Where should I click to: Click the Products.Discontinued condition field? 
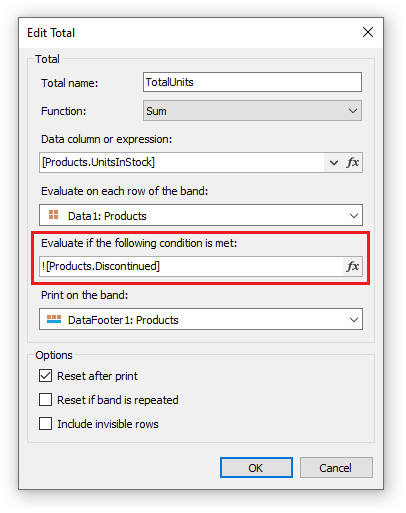pos(191,266)
